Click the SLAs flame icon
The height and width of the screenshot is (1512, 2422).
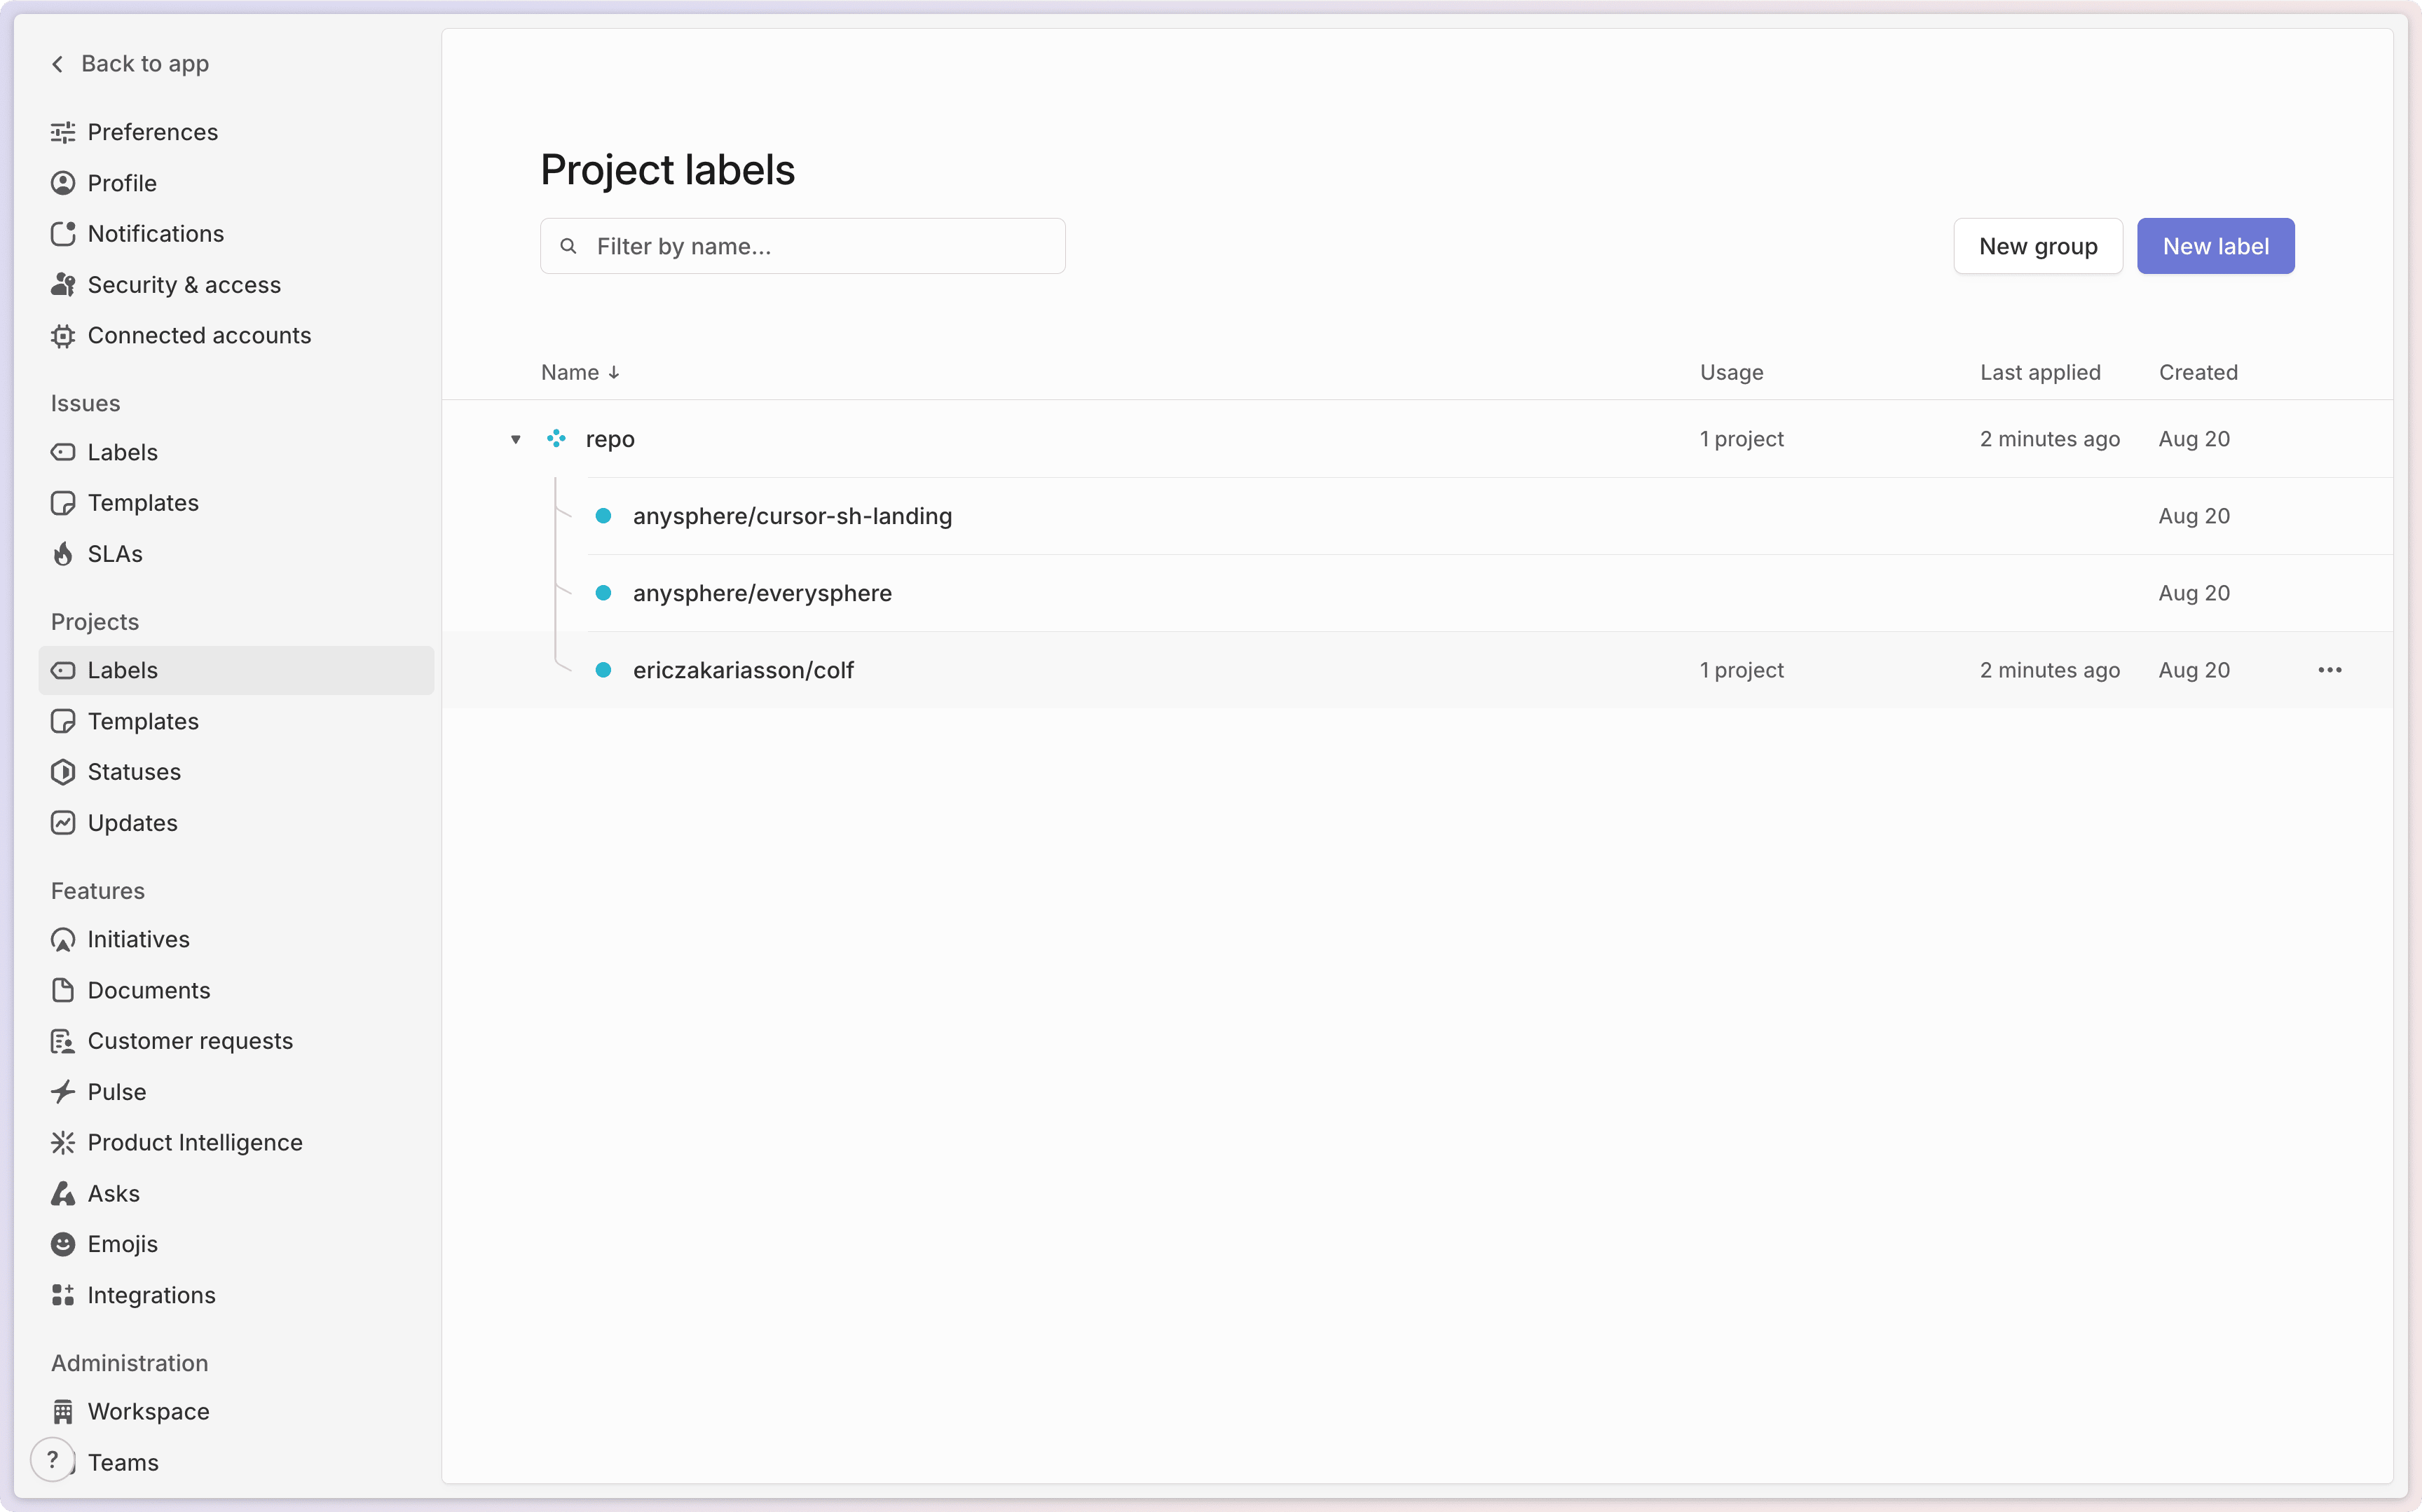pos(63,552)
